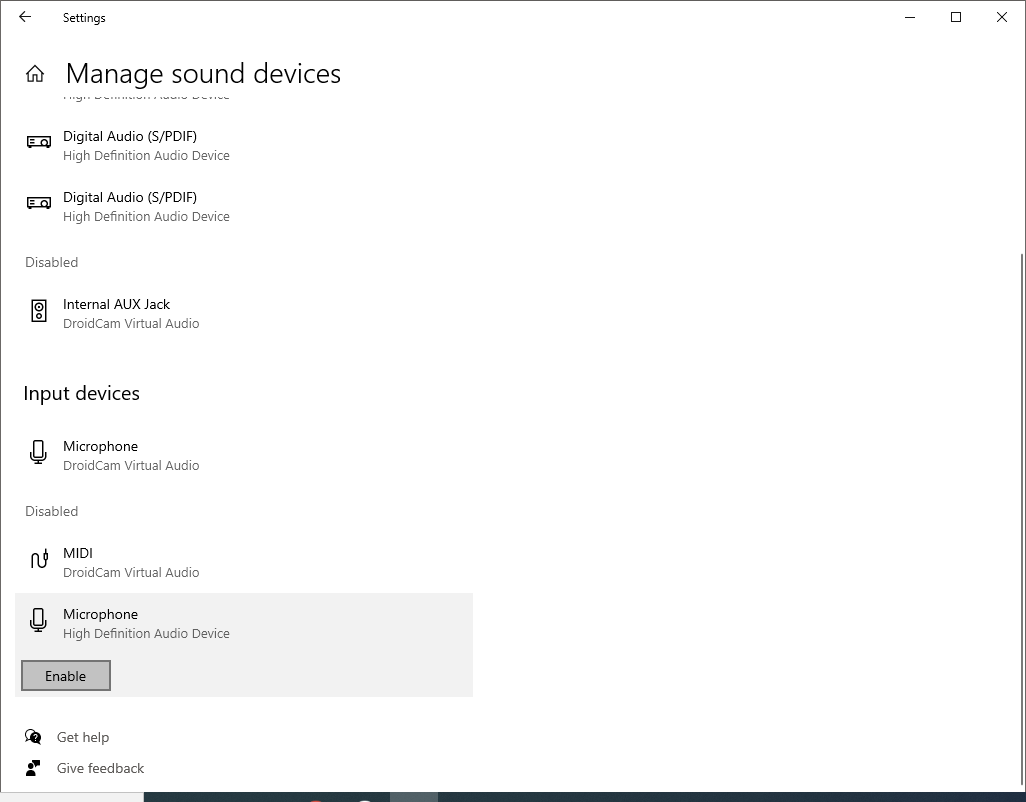Enable the disabled Microphone device
Screen dimensions: 1026x802
[x=65, y=676]
